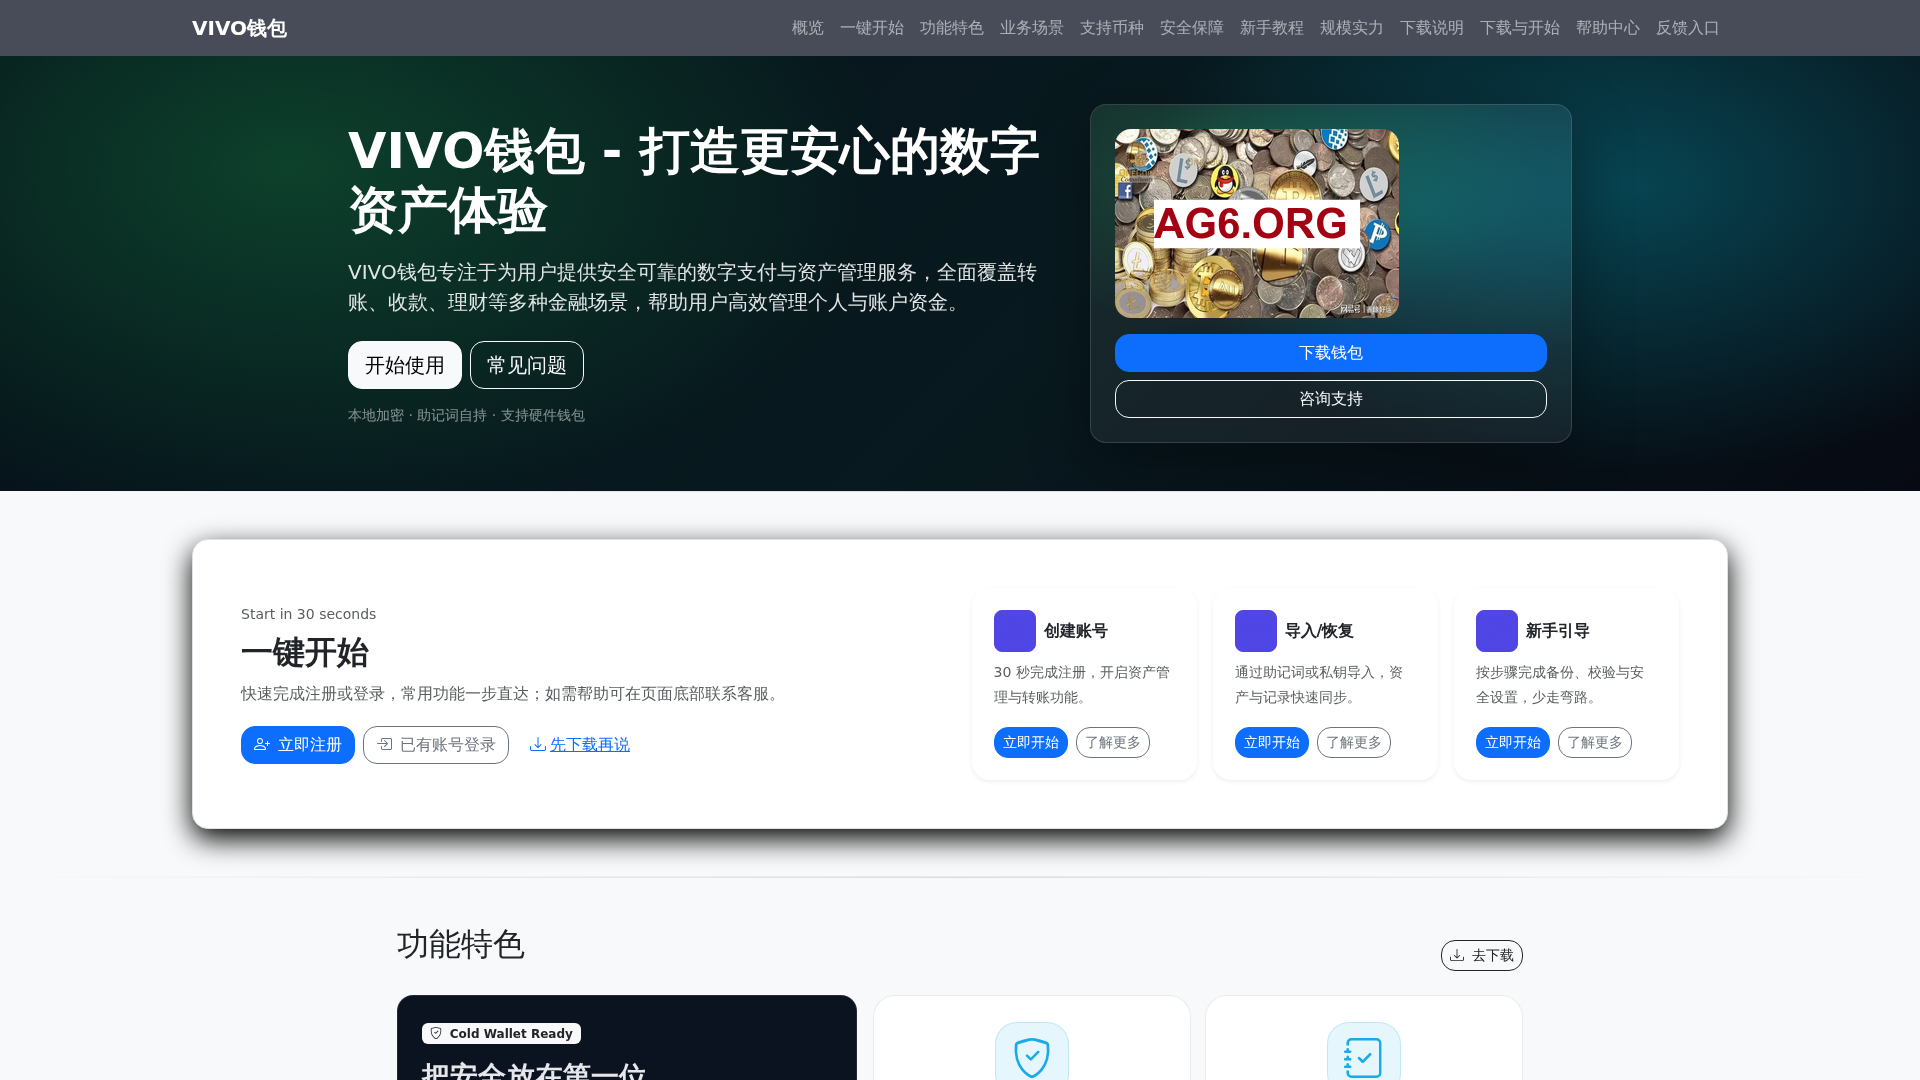Click 立即开始 under 导入/恢复

(x=1272, y=743)
